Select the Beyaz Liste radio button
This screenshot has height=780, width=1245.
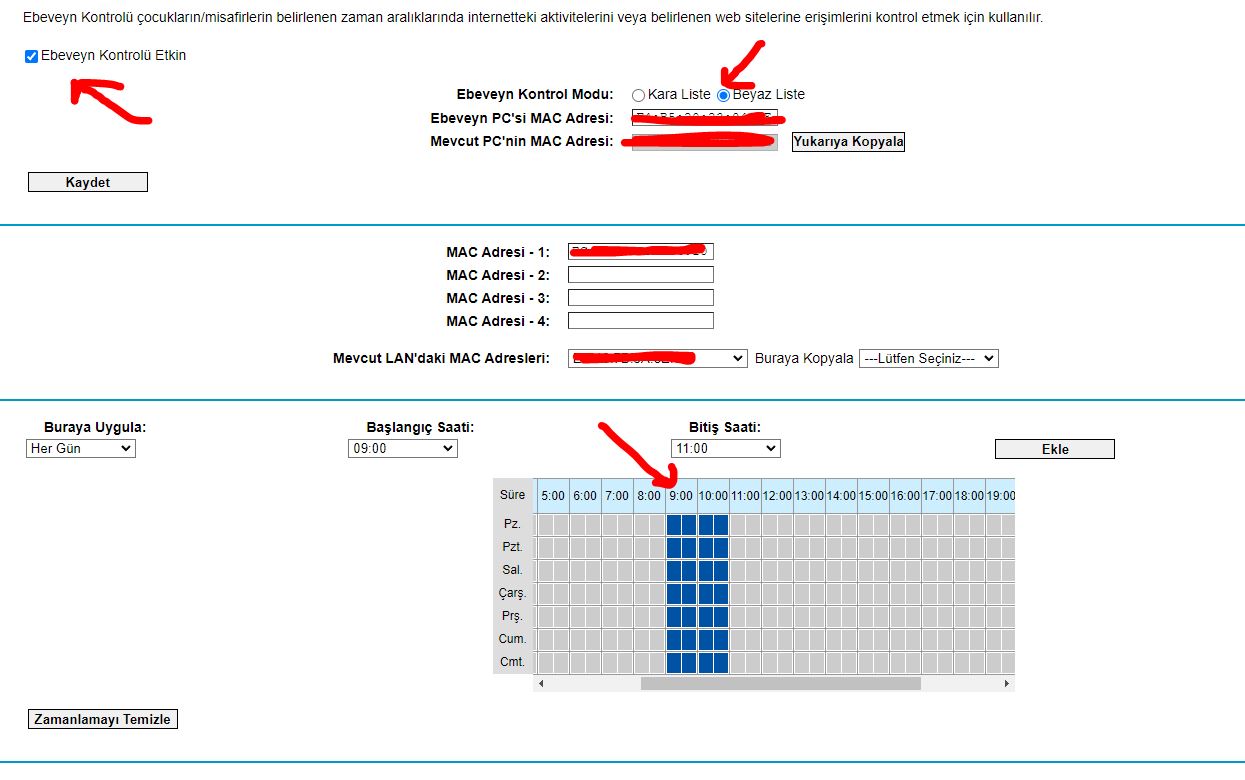pyautogui.click(x=723, y=95)
